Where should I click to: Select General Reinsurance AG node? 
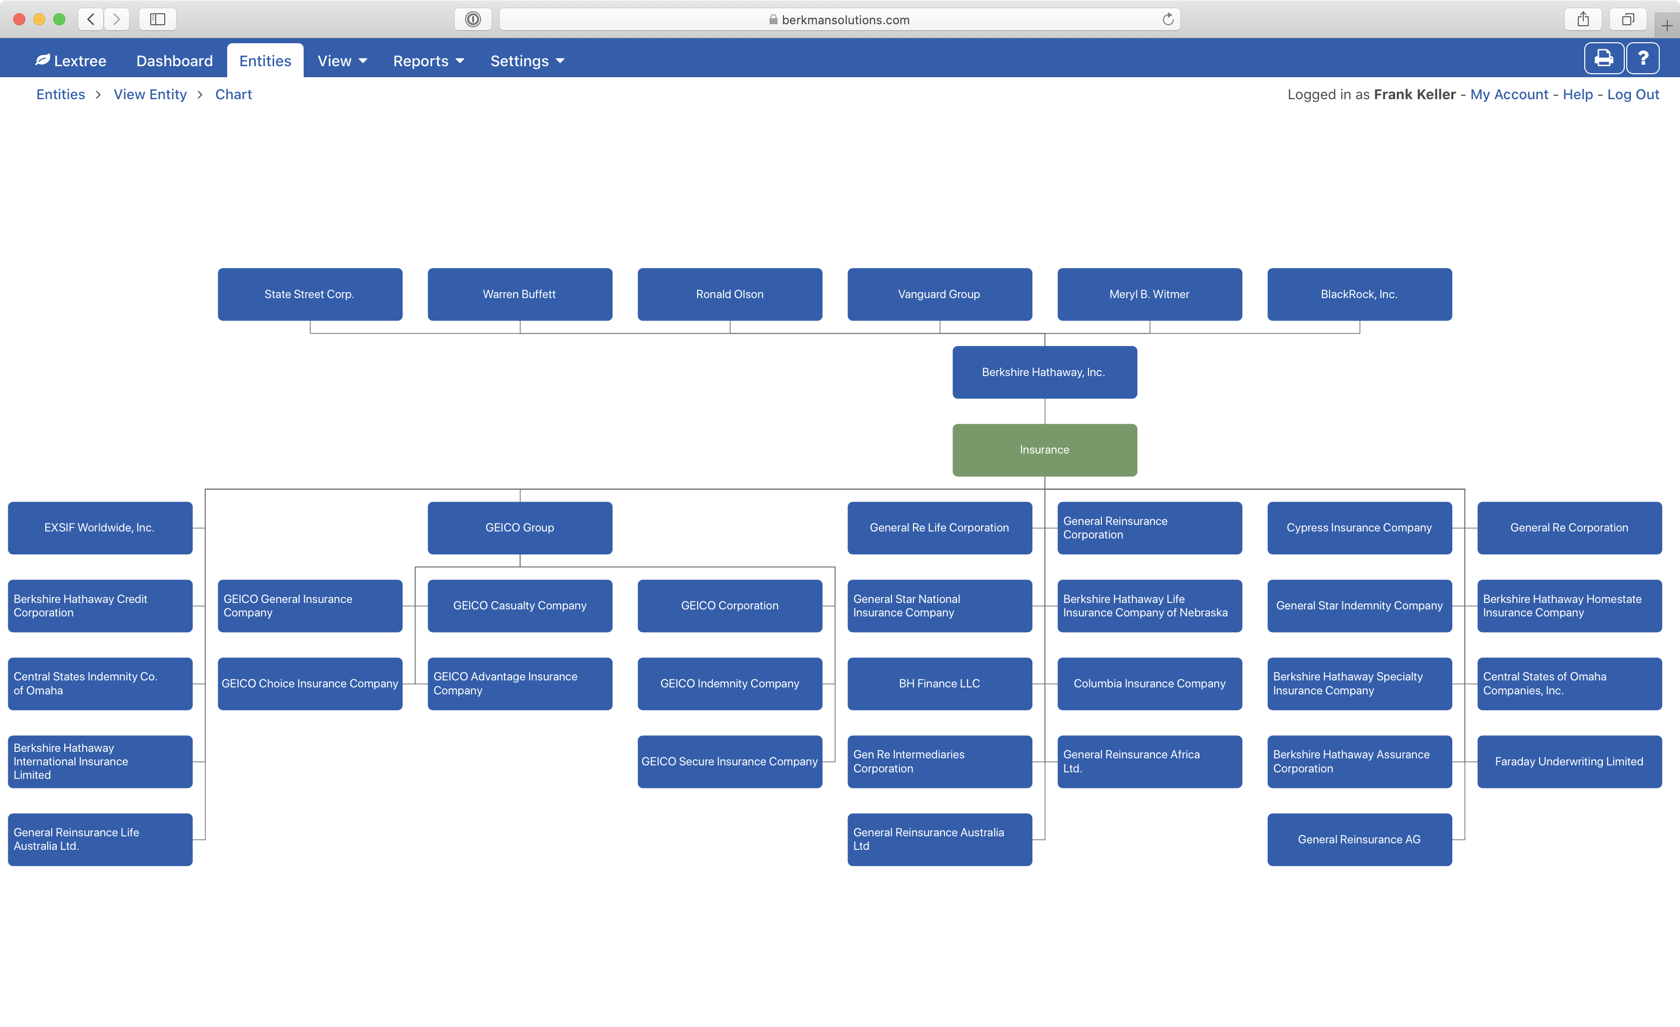point(1360,840)
